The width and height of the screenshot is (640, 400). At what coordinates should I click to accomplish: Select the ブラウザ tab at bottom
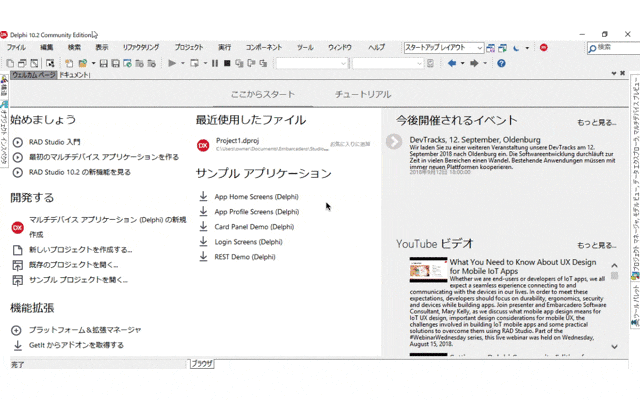click(x=202, y=364)
